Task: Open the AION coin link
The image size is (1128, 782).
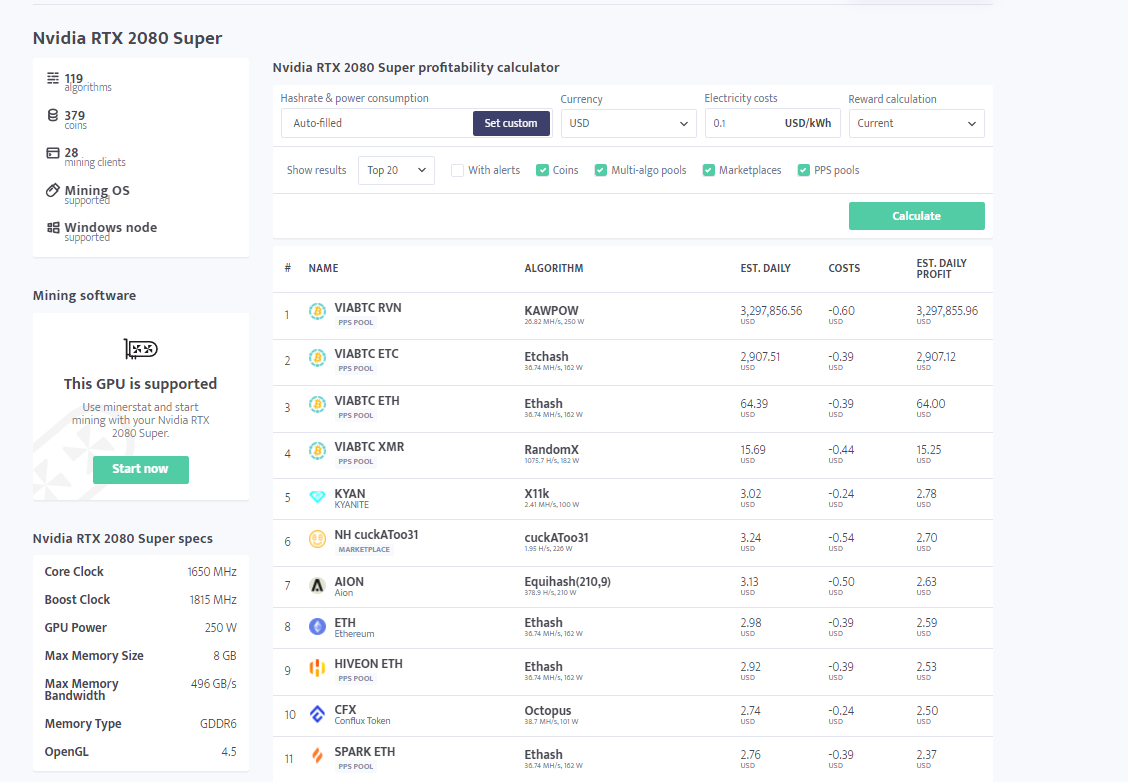Action: [x=349, y=582]
